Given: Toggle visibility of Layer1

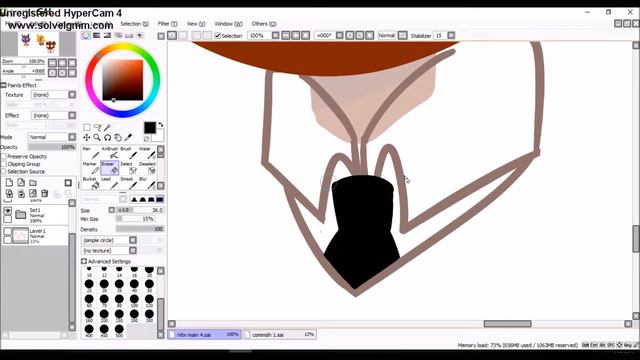Looking at the screenshot, I should [x=7, y=231].
